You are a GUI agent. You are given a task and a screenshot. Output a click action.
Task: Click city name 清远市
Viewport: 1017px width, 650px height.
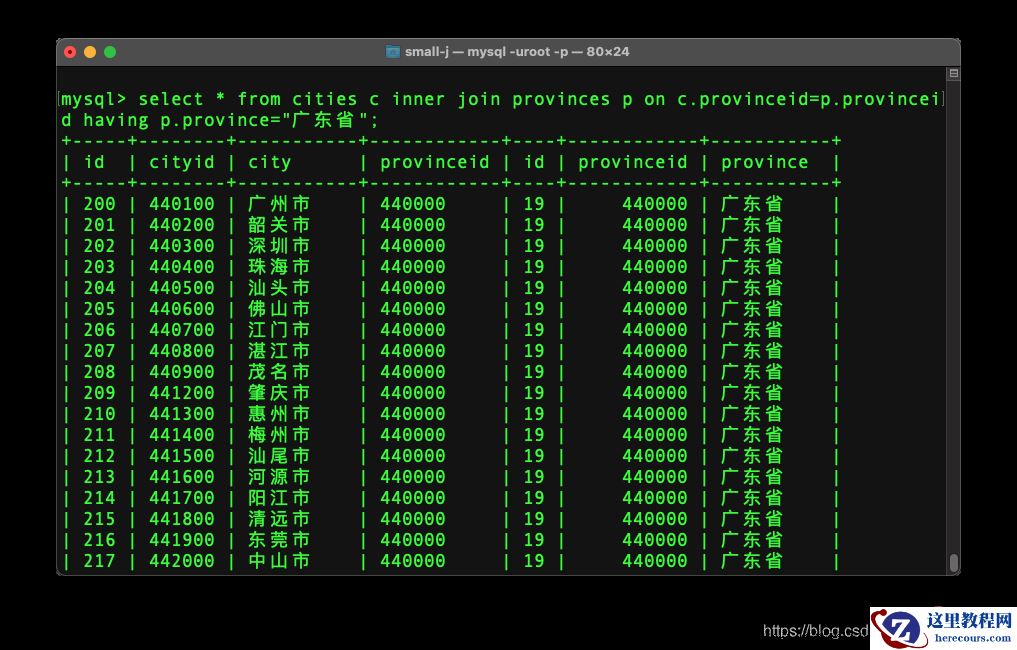coord(279,519)
